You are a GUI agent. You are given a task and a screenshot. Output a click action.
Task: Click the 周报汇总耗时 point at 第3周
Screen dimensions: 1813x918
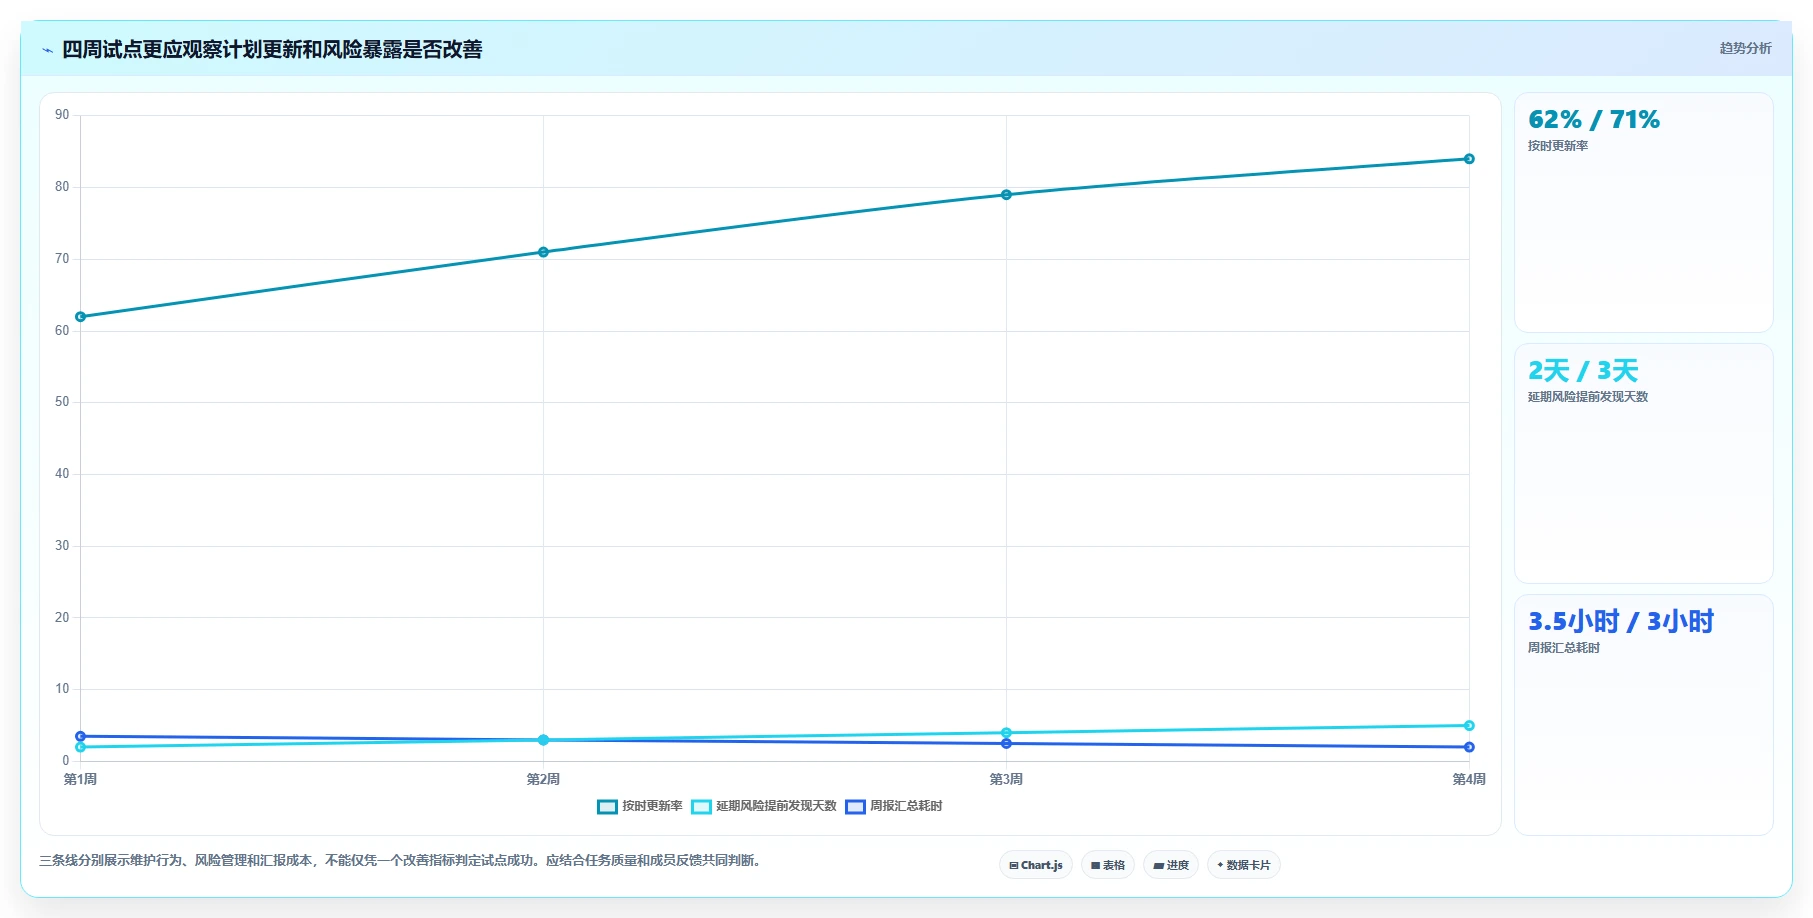pos(1006,744)
